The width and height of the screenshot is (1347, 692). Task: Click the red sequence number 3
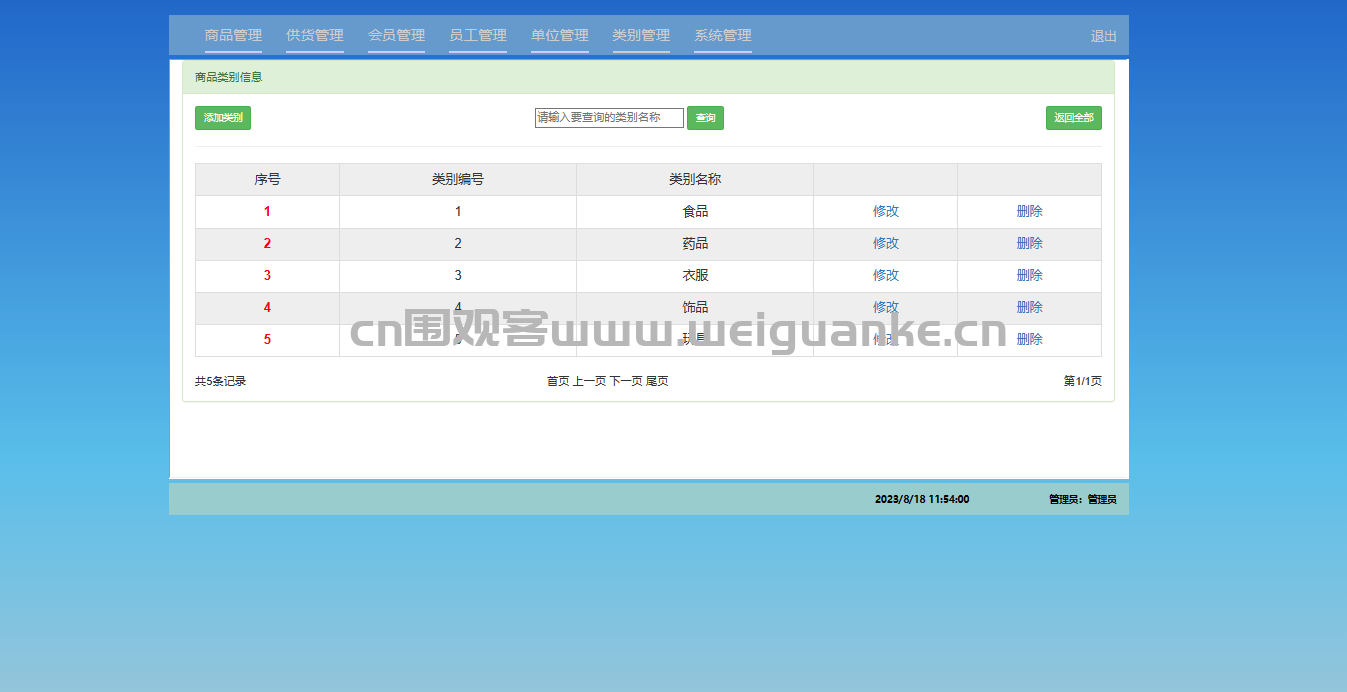click(x=267, y=275)
